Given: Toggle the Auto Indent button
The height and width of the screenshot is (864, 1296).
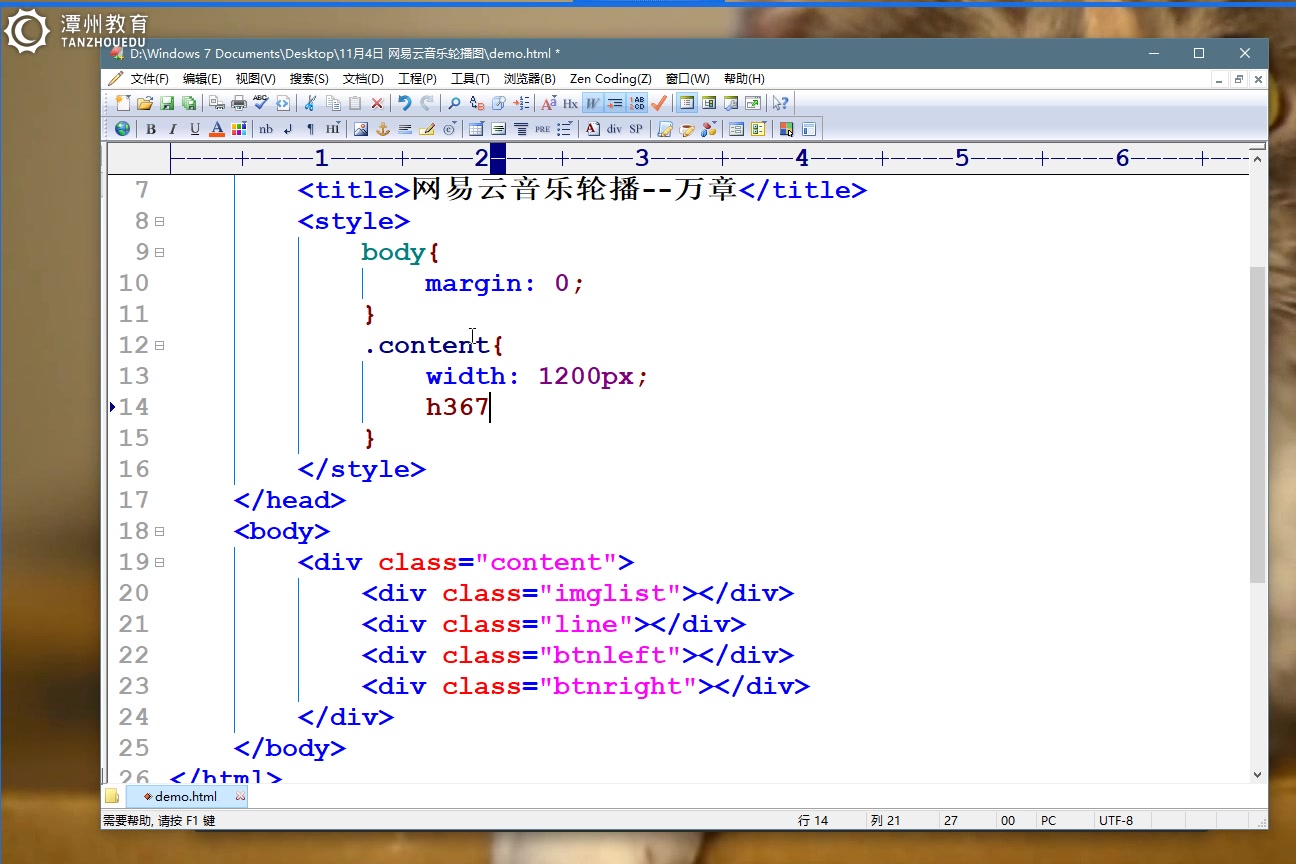Looking at the screenshot, I should click(614, 103).
